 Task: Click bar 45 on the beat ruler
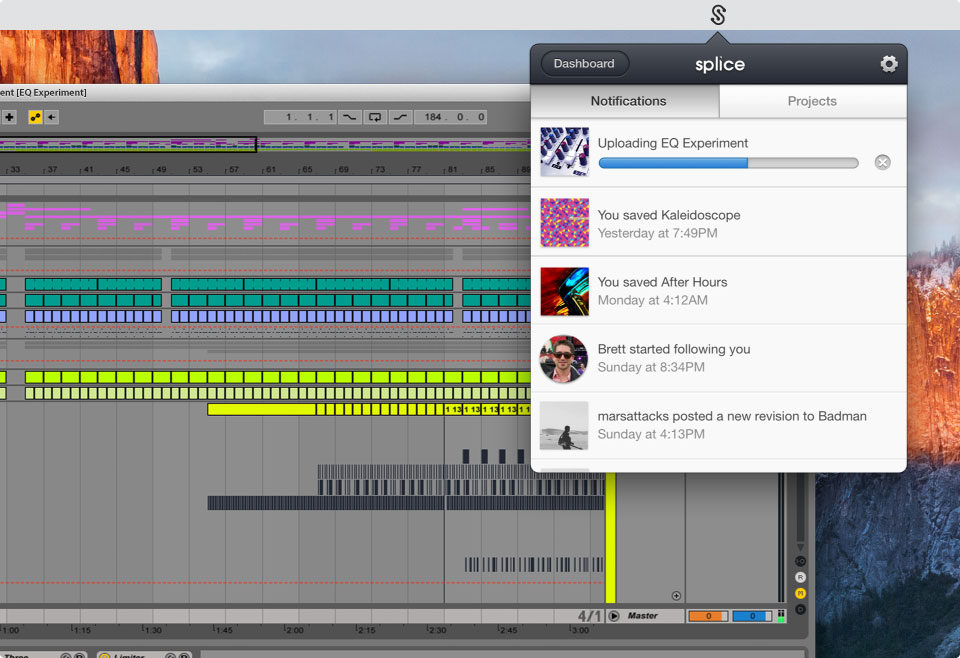click(125, 170)
